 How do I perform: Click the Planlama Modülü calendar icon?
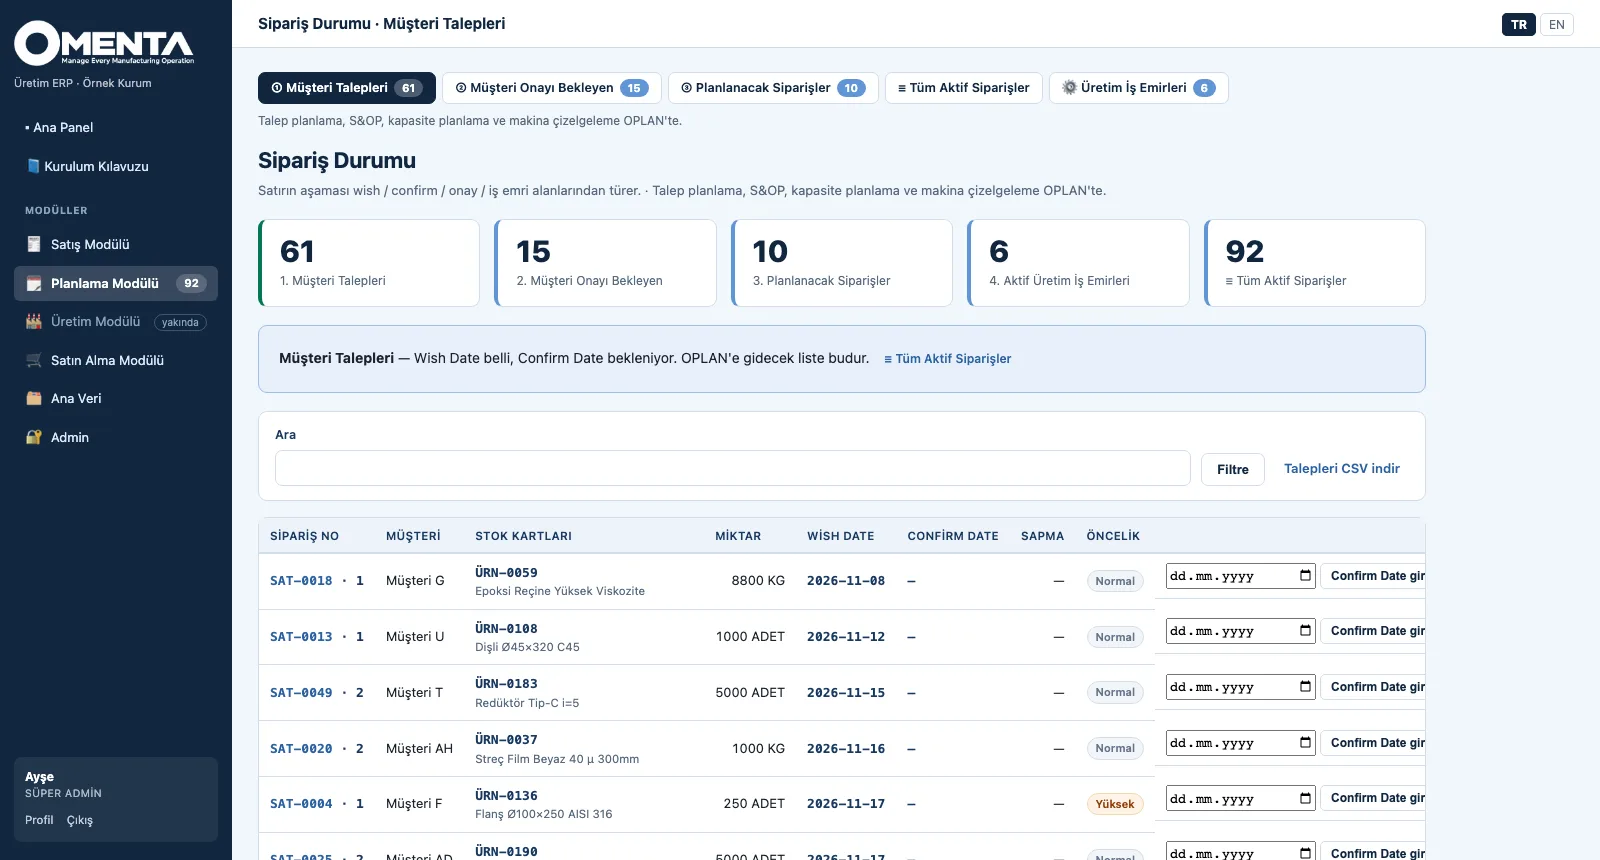click(x=34, y=284)
